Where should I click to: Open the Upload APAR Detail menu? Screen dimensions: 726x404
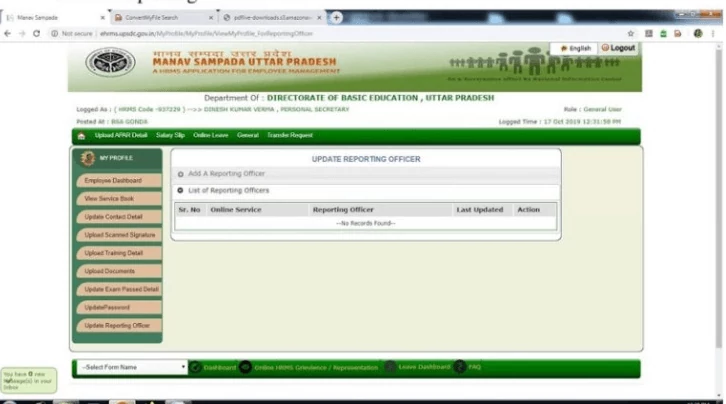click(x=121, y=135)
